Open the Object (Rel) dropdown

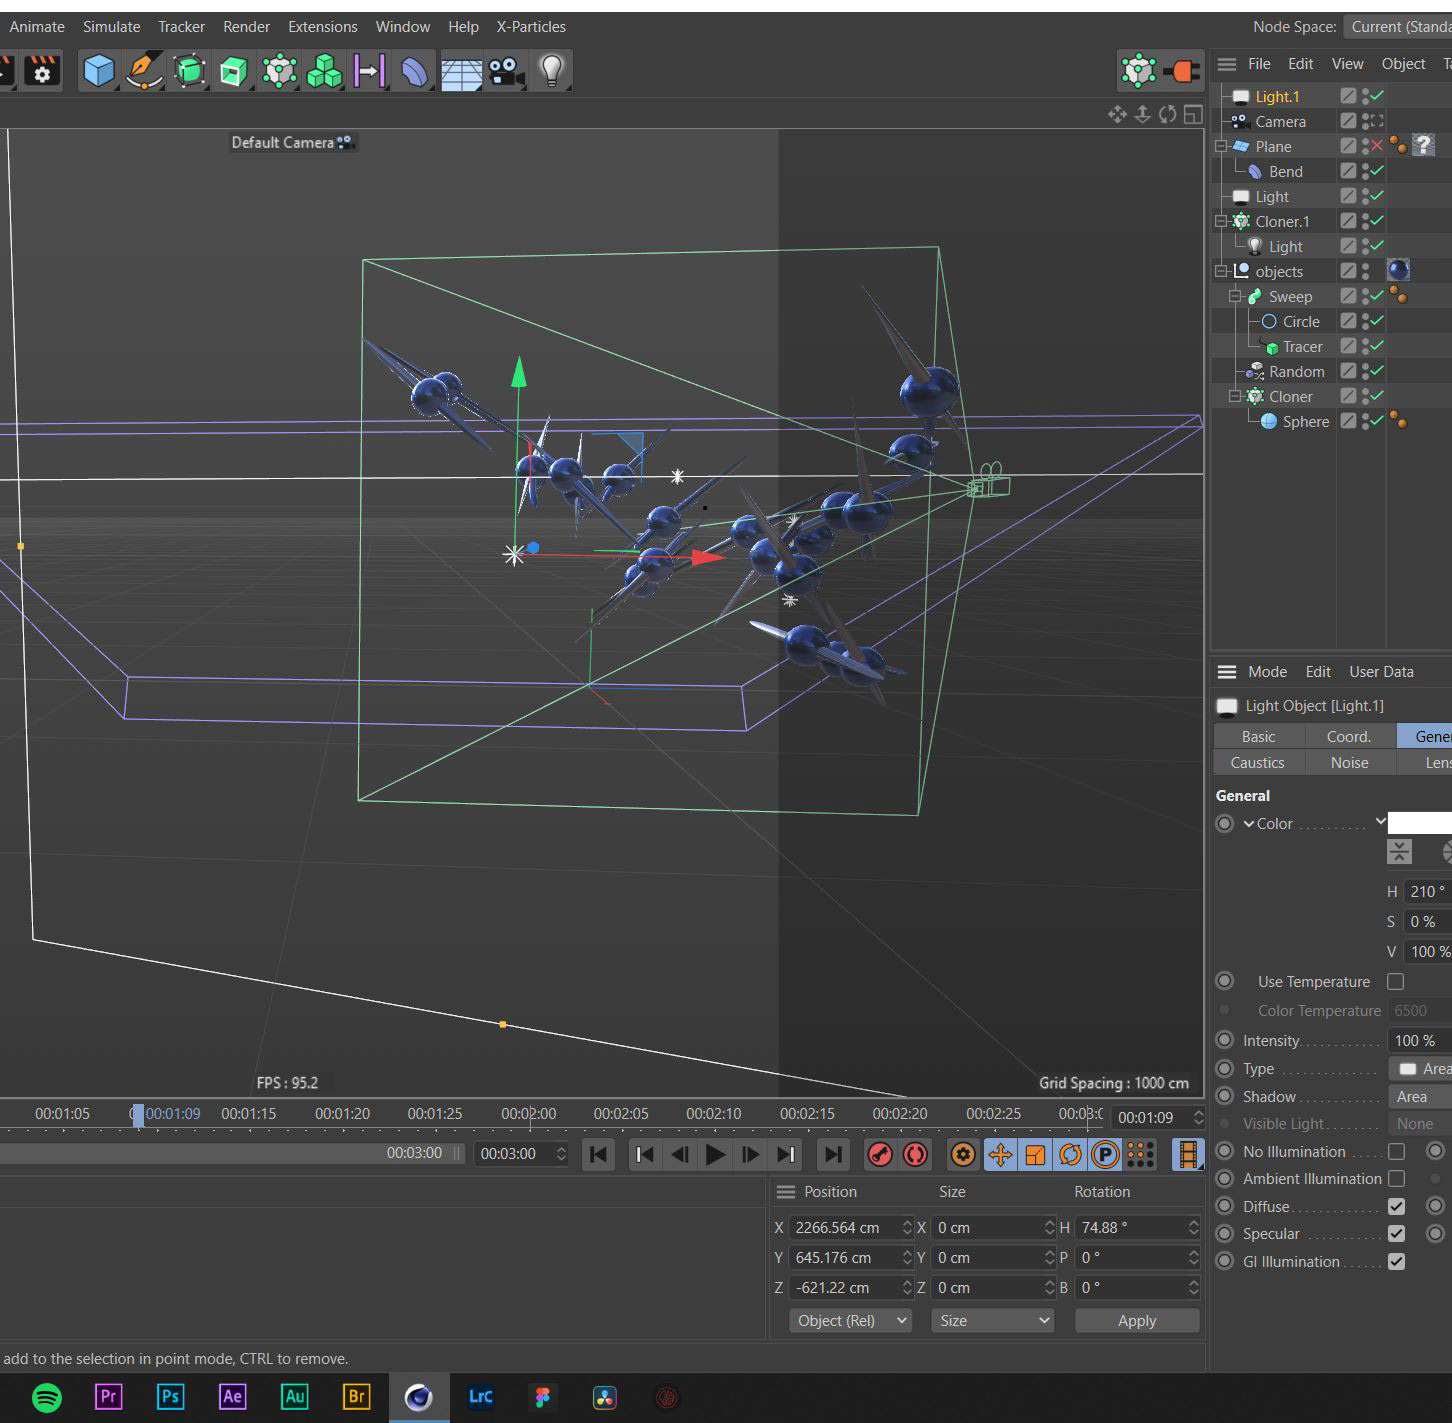(x=850, y=1321)
